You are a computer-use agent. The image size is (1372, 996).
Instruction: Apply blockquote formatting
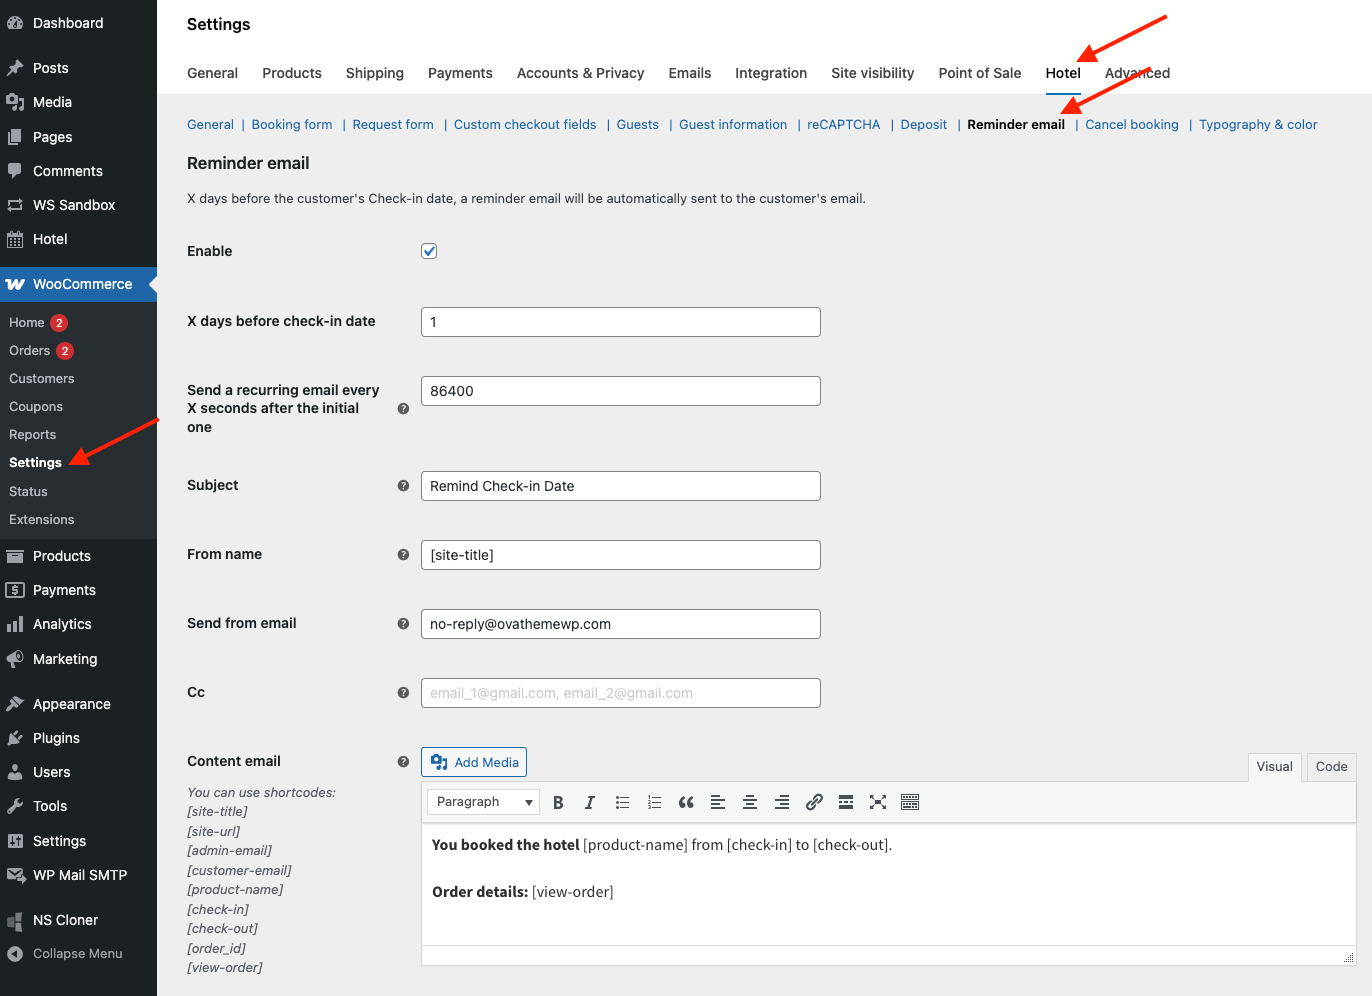[686, 802]
